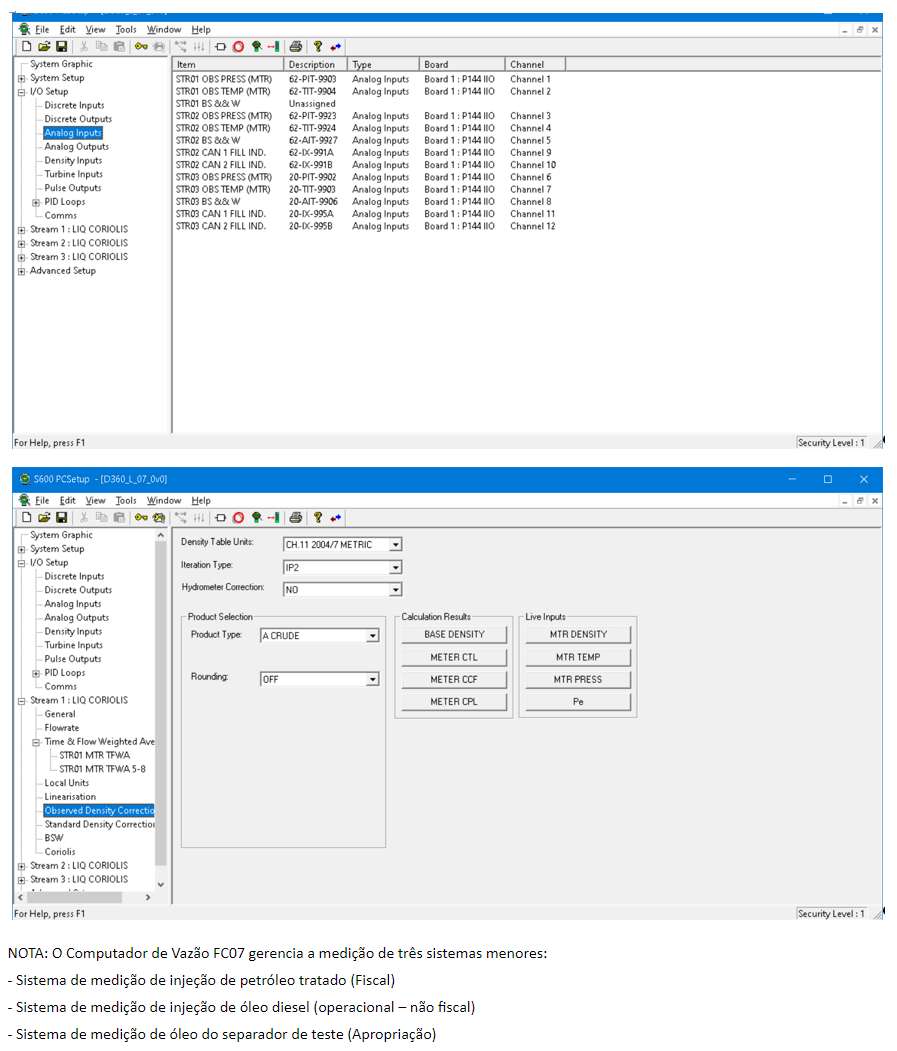Expand PID Loops node in Analog Inputs window tree
Image resolution: width=897 pixels, height=1051 pixels.
[36, 202]
